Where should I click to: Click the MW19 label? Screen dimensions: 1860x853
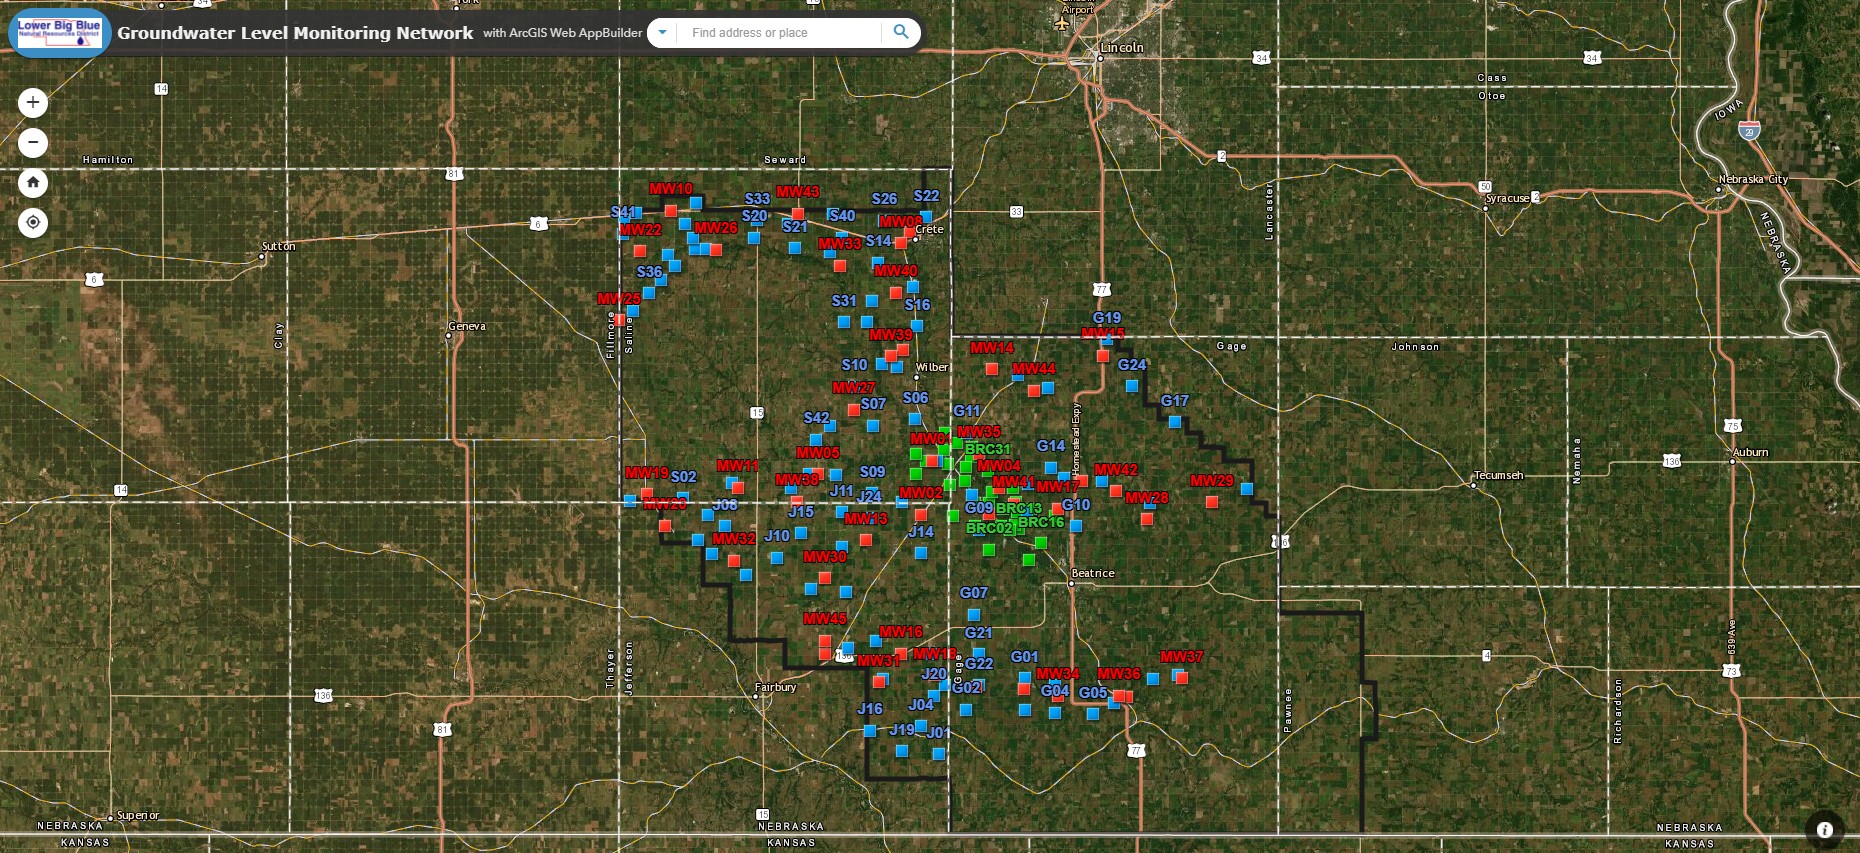pos(647,473)
